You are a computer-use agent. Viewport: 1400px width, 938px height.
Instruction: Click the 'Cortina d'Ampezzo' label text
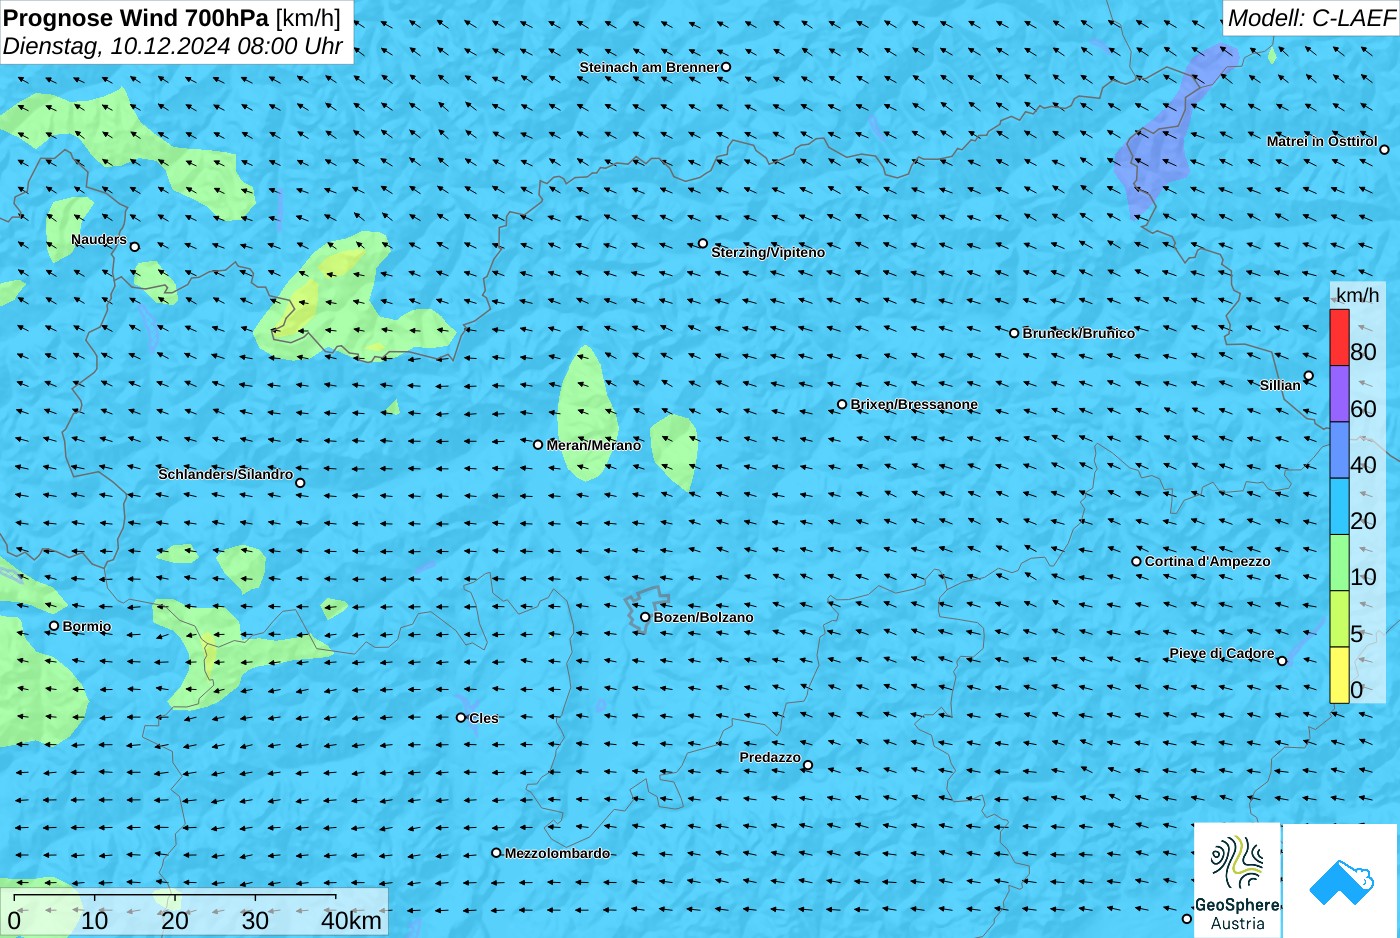pyautogui.click(x=1208, y=561)
